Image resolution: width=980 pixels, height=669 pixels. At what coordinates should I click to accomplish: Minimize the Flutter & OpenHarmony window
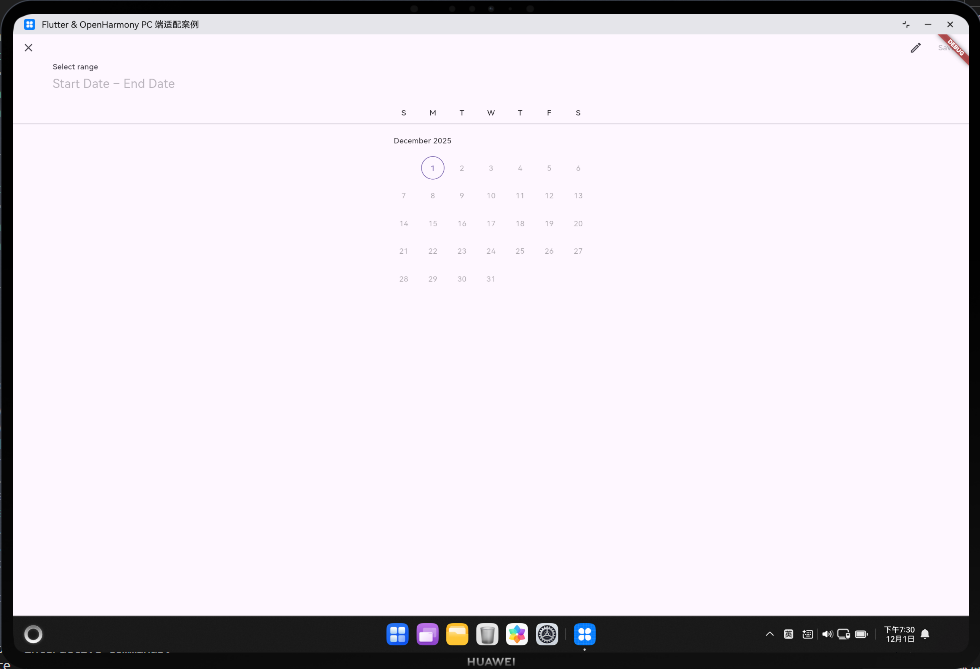pyautogui.click(x=928, y=24)
